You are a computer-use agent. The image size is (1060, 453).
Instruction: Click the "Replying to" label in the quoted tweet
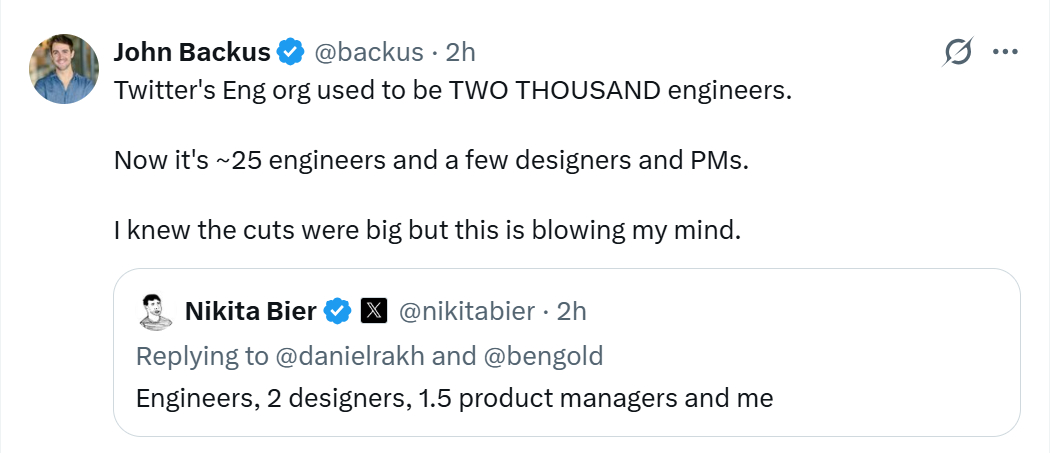click(x=202, y=356)
